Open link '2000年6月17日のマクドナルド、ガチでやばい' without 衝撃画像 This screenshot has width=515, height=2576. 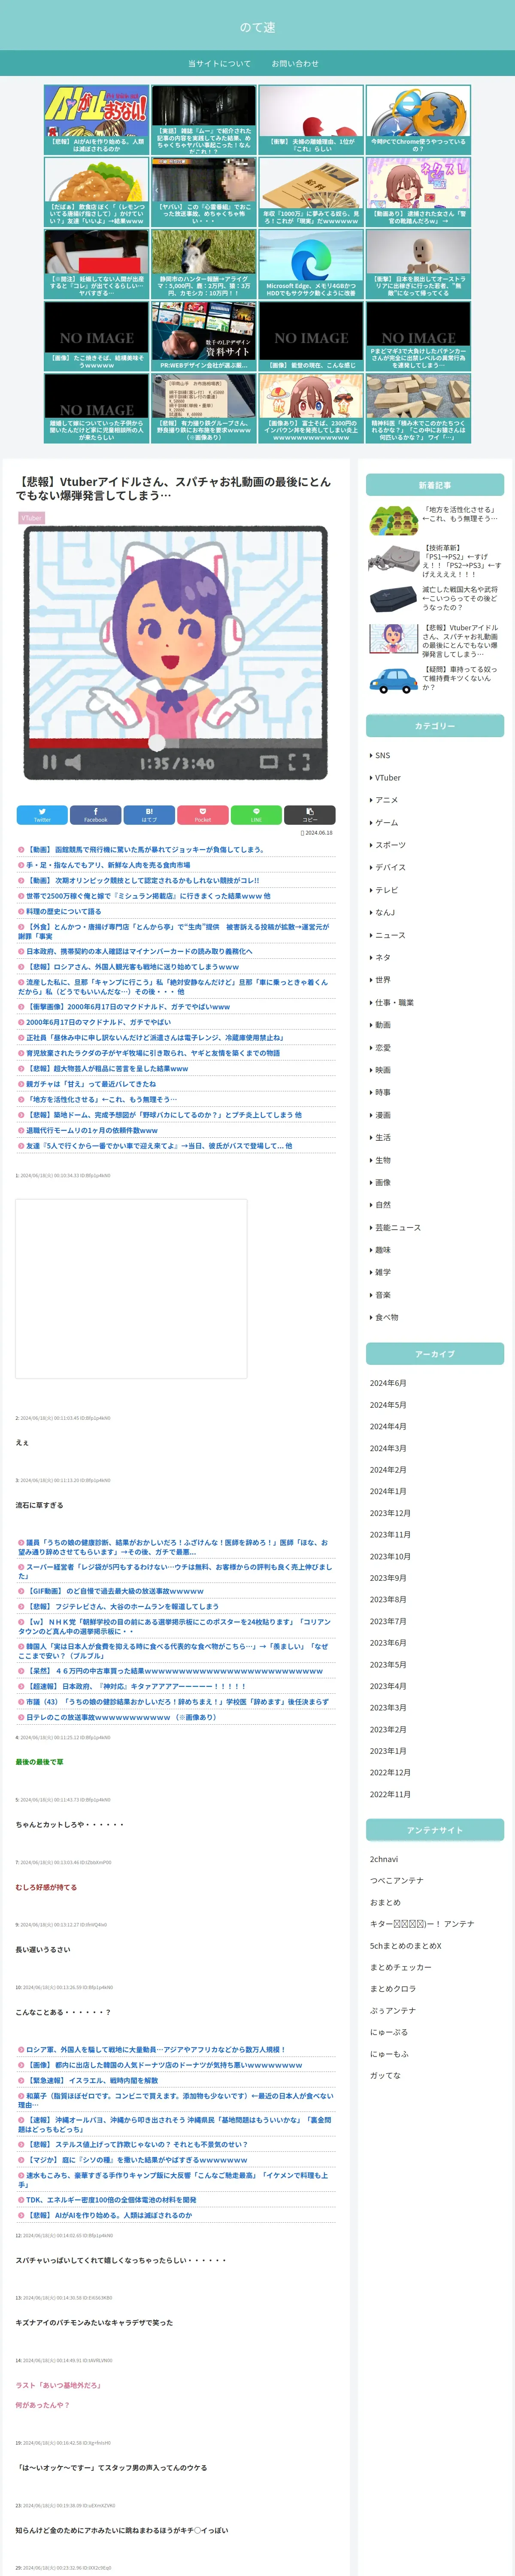click(98, 1022)
